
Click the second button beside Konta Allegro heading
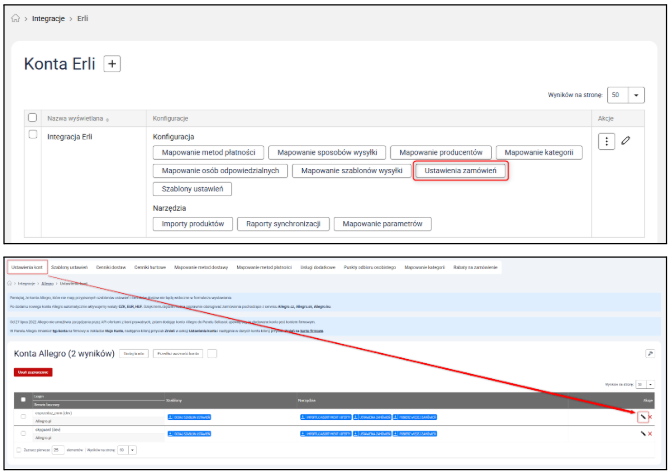[178, 354]
